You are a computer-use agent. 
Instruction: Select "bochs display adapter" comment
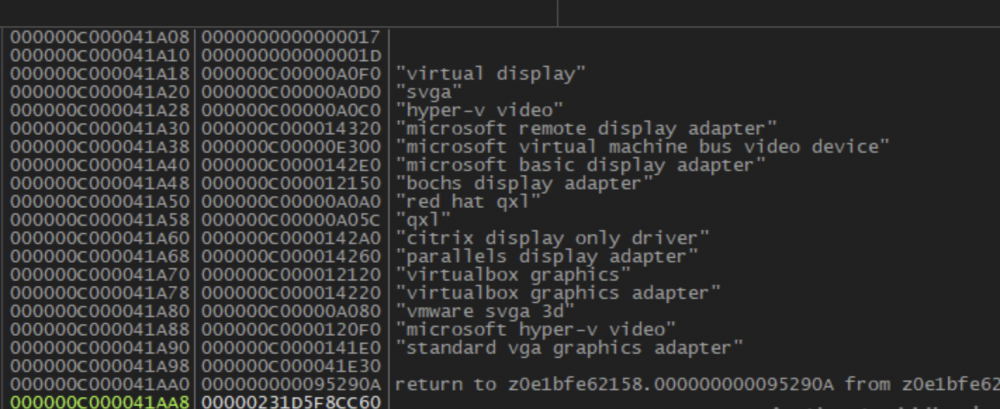click(x=524, y=184)
